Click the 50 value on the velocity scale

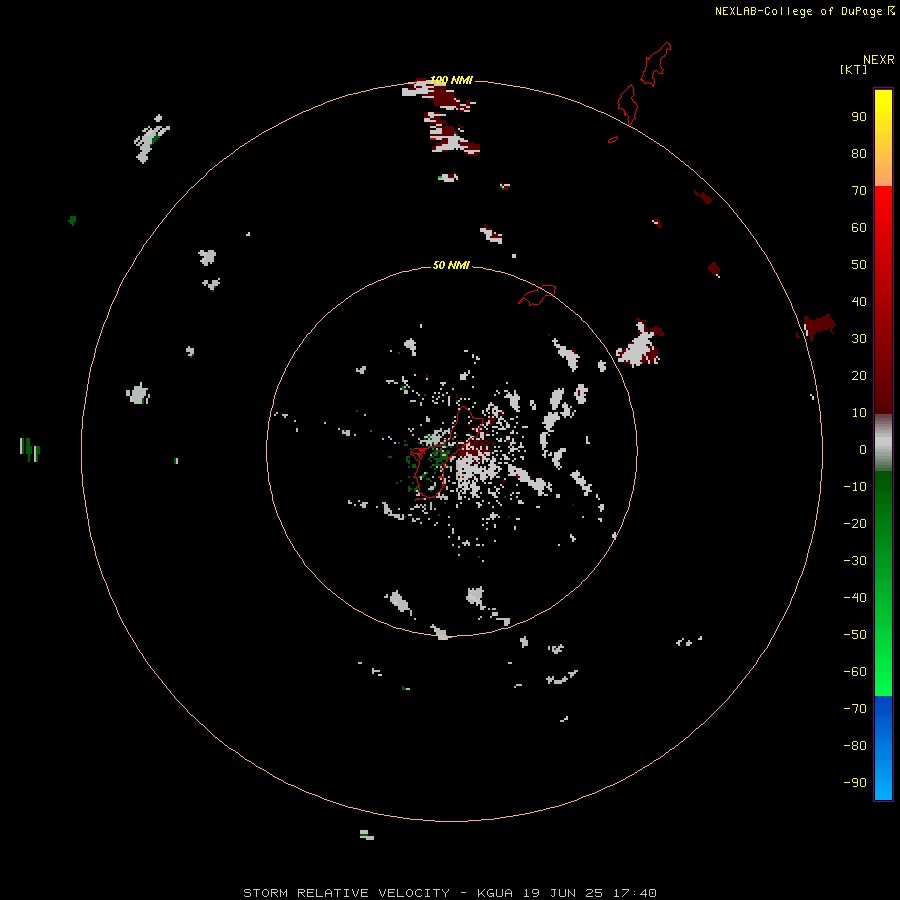click(x=859, y=265)
